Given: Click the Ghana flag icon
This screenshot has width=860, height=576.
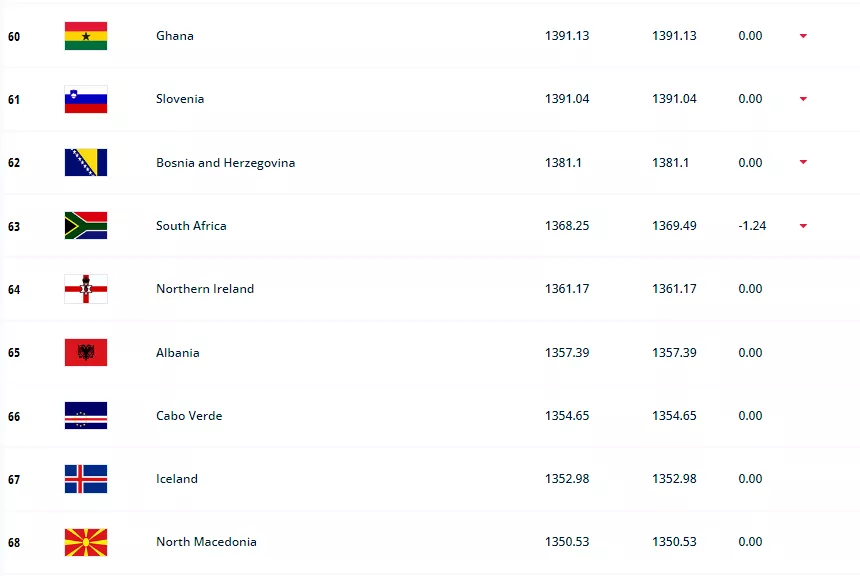Looking at the screenshot, I should click(85, 36).
